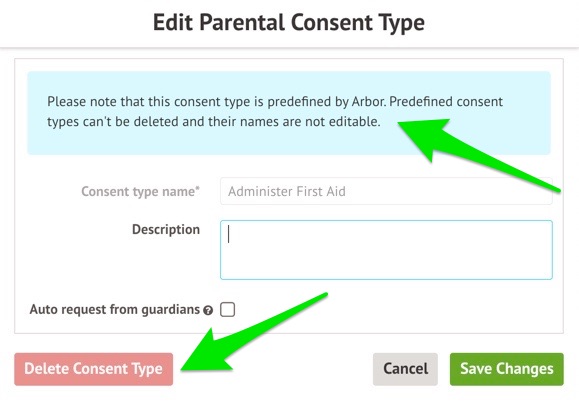579x404 pixels.
Task: Click the green arrow pointing at Delete button
Action: pos(255,331)
